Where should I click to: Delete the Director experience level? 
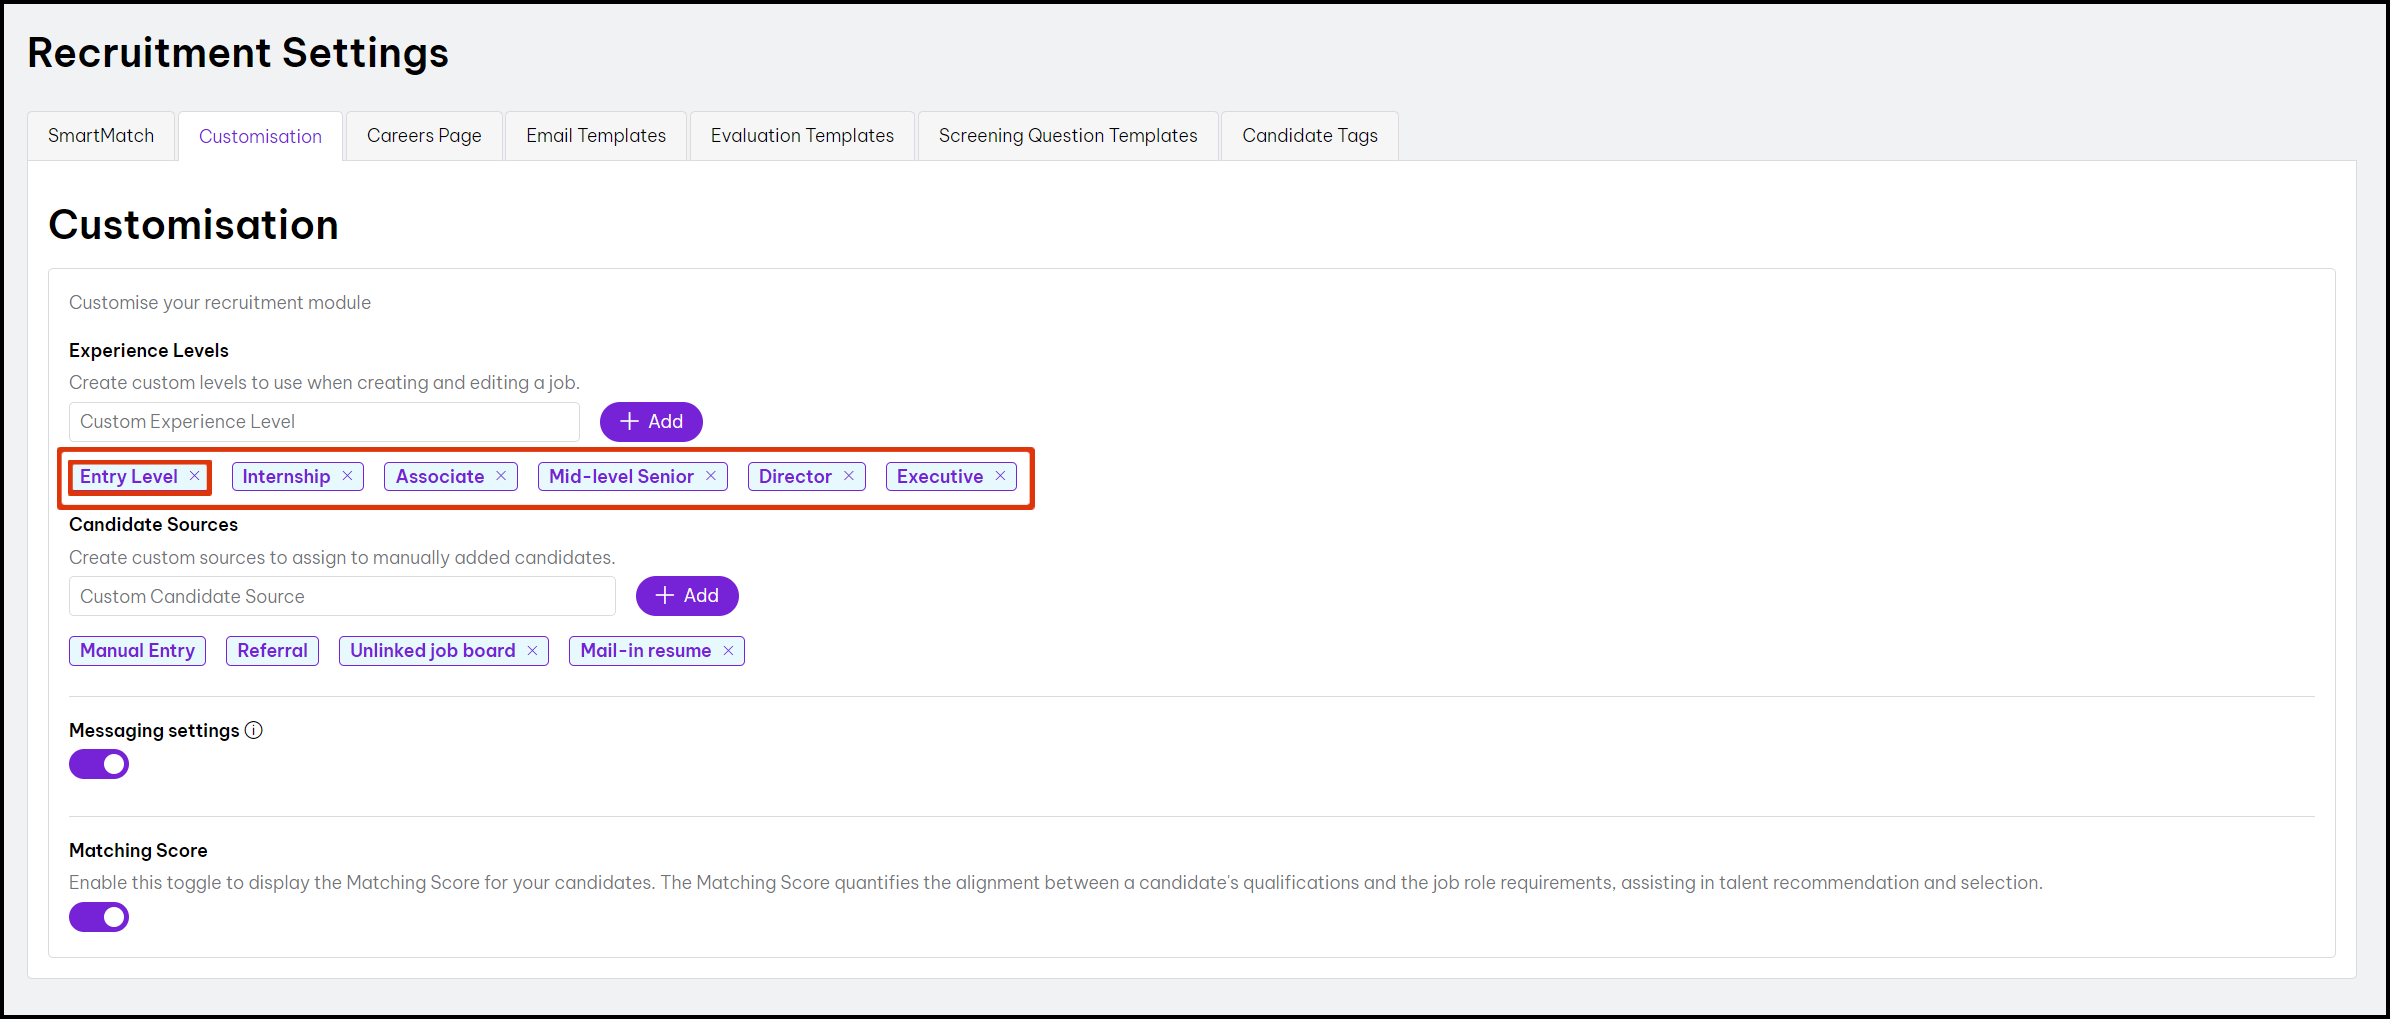(849, 476)
